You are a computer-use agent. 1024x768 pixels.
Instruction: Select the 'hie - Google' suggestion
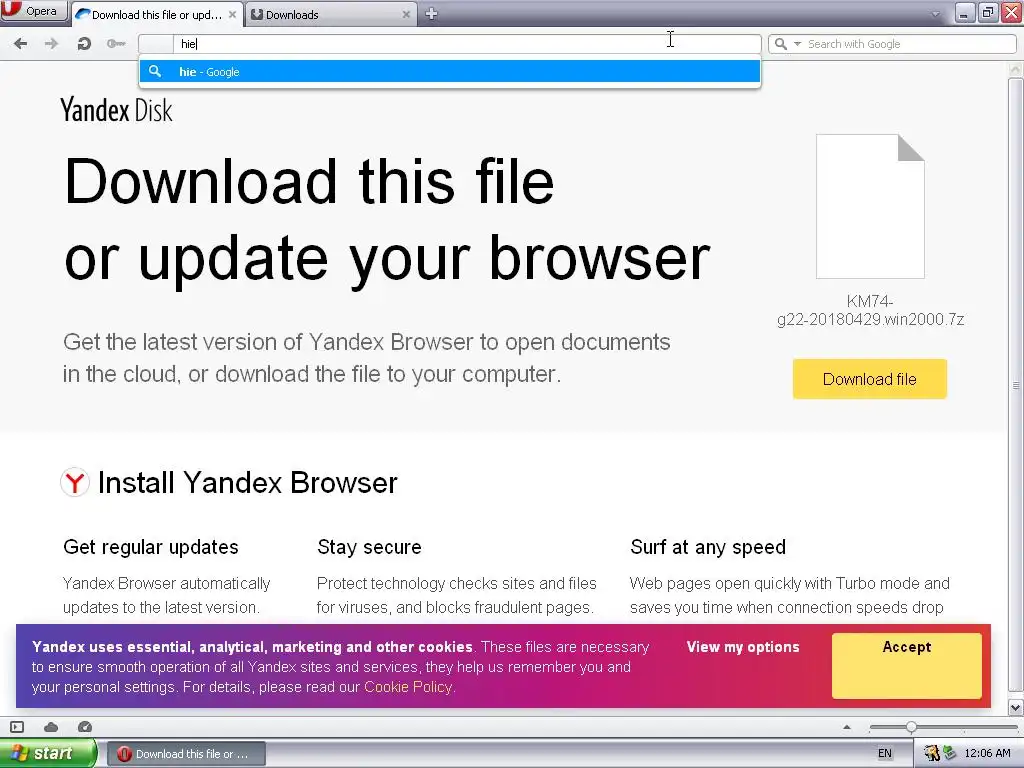tap(449, 72)
